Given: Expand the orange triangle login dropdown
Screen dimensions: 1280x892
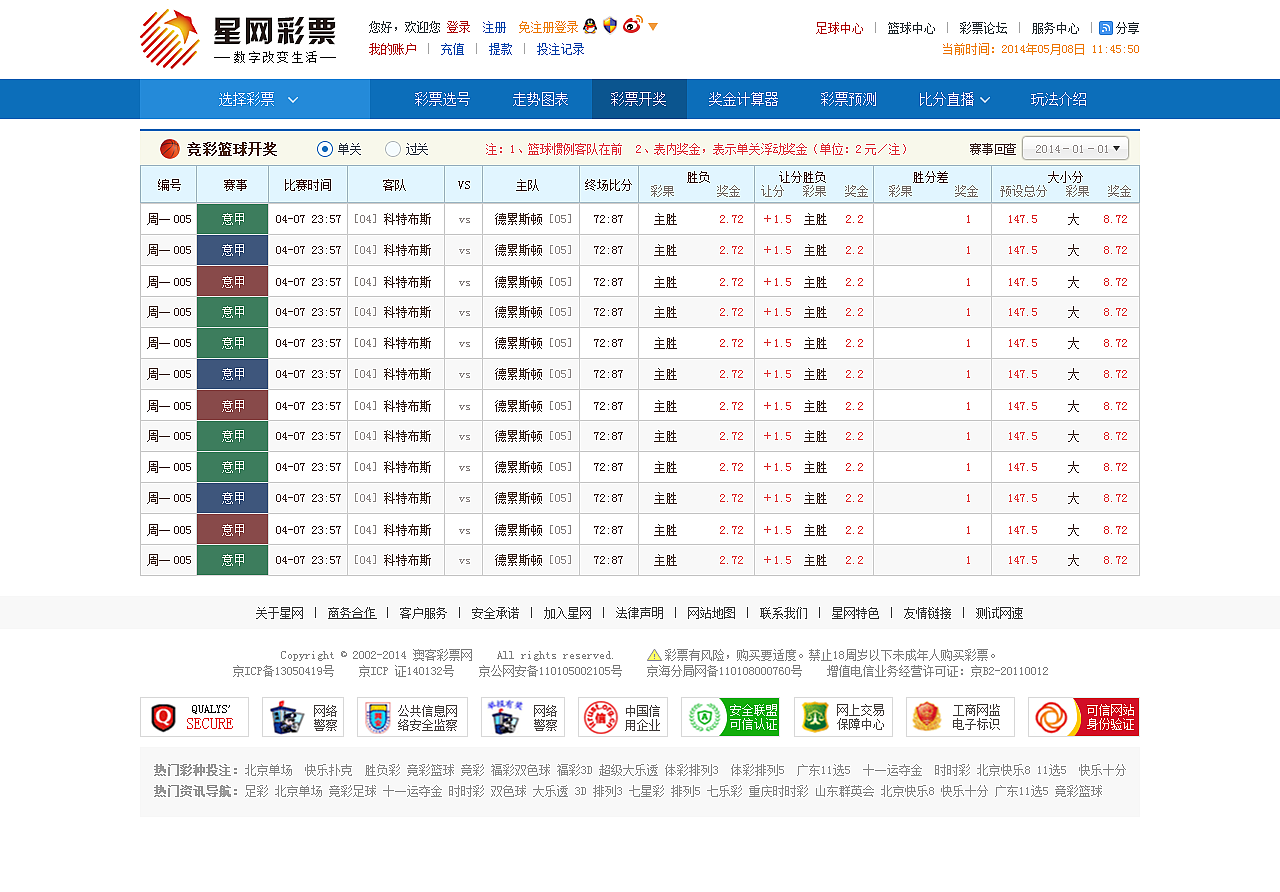Looking at the screenshot, I should (x=652, y=28).
